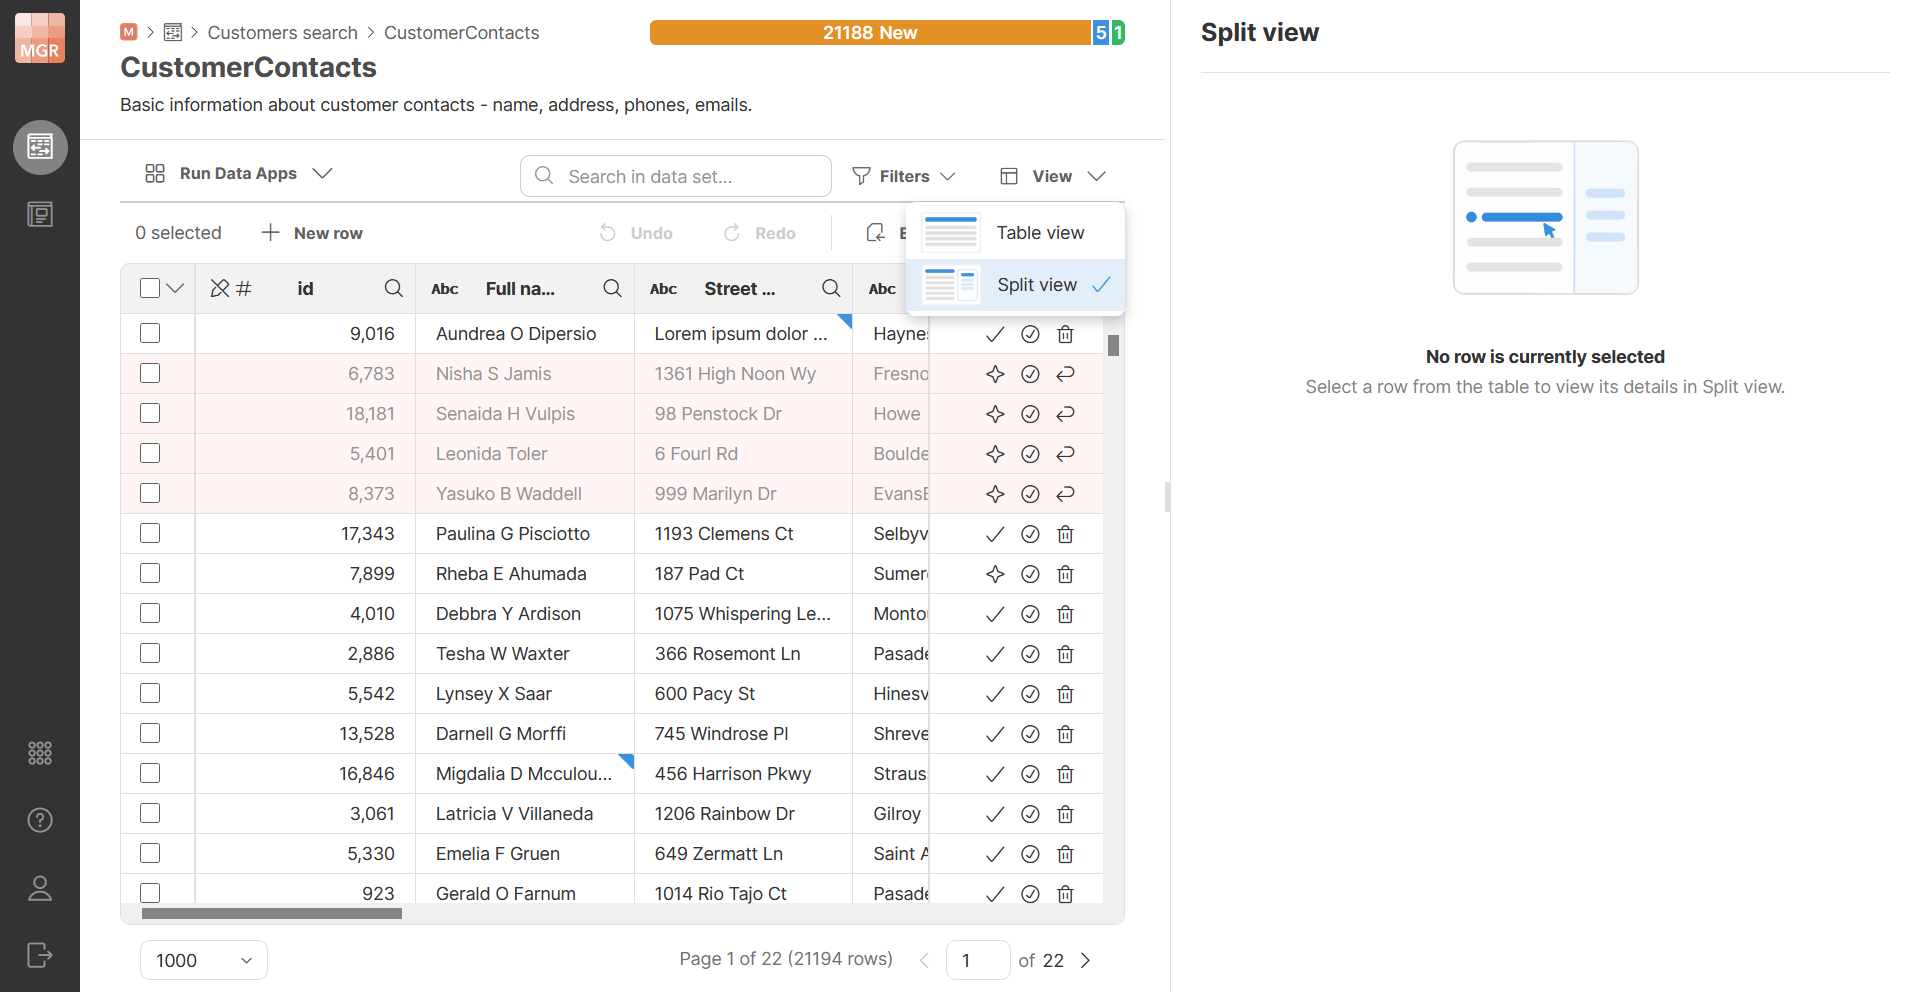Check the row for Paulina G Pisciotto
The image size is (1918, 992).
150,533
